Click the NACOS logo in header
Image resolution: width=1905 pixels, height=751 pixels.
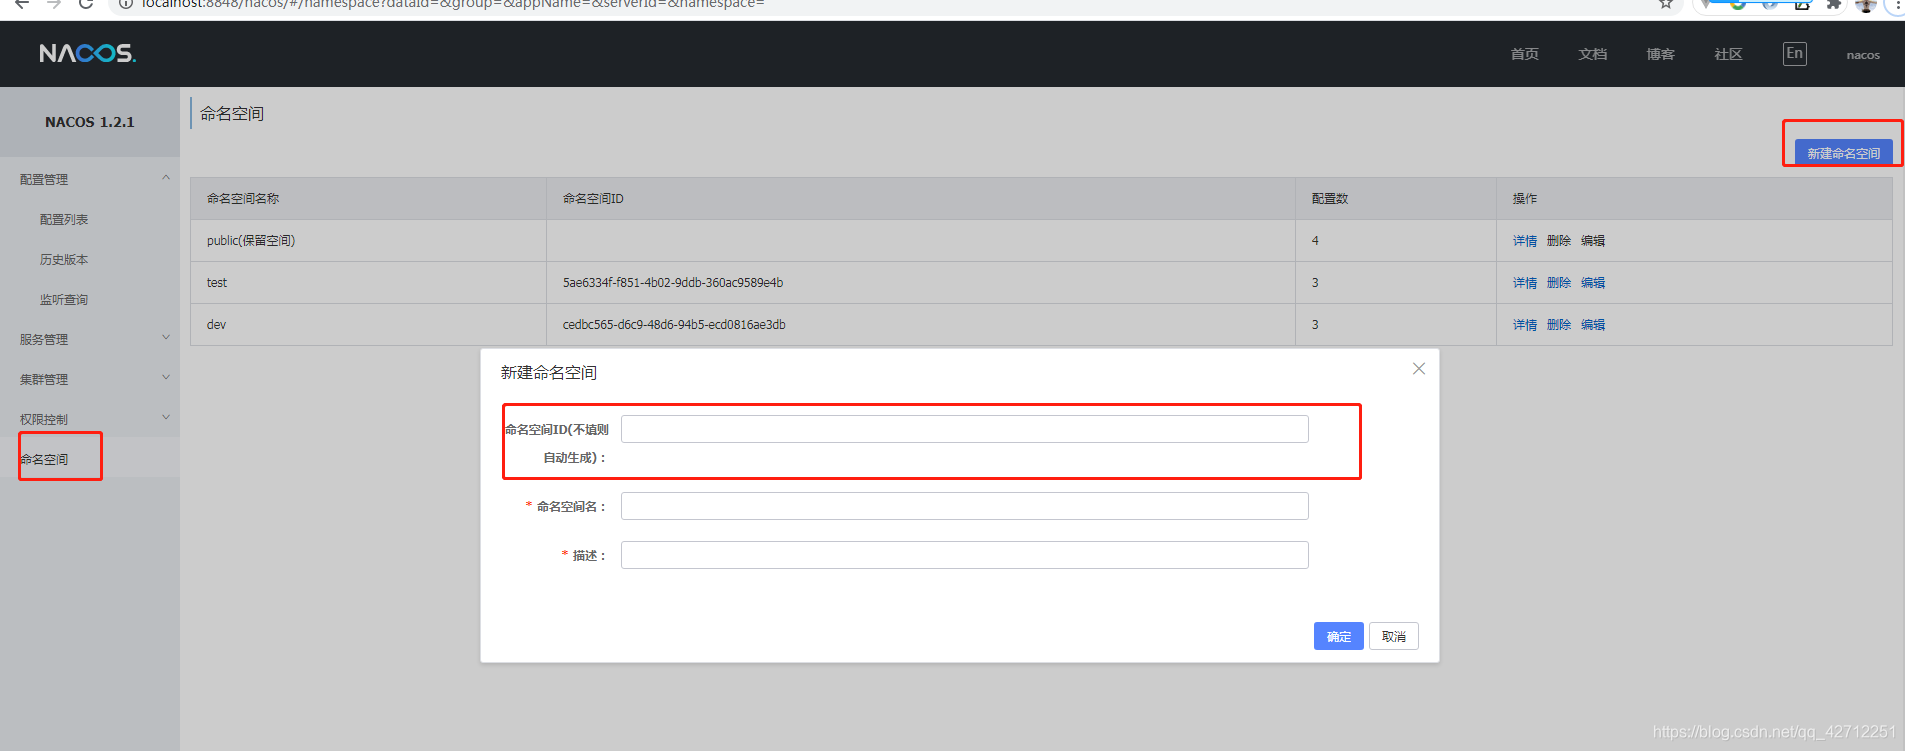(87, 53)
